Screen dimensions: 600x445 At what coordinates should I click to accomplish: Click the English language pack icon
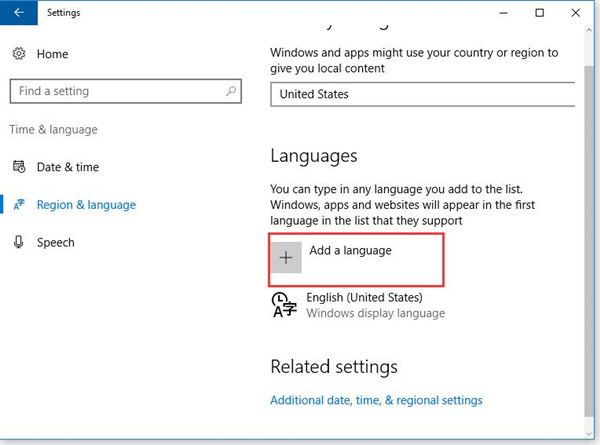point(284,305)
